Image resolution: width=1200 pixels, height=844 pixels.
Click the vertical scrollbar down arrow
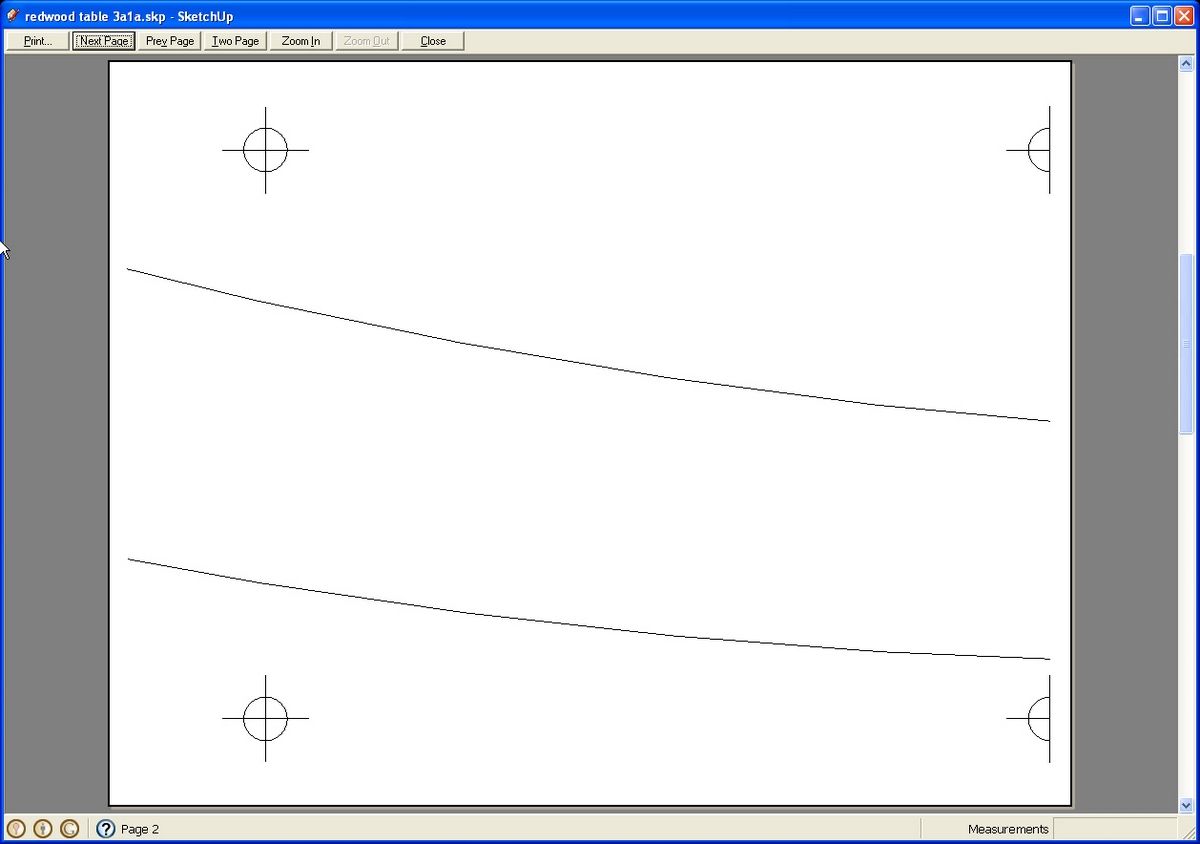1187,804
